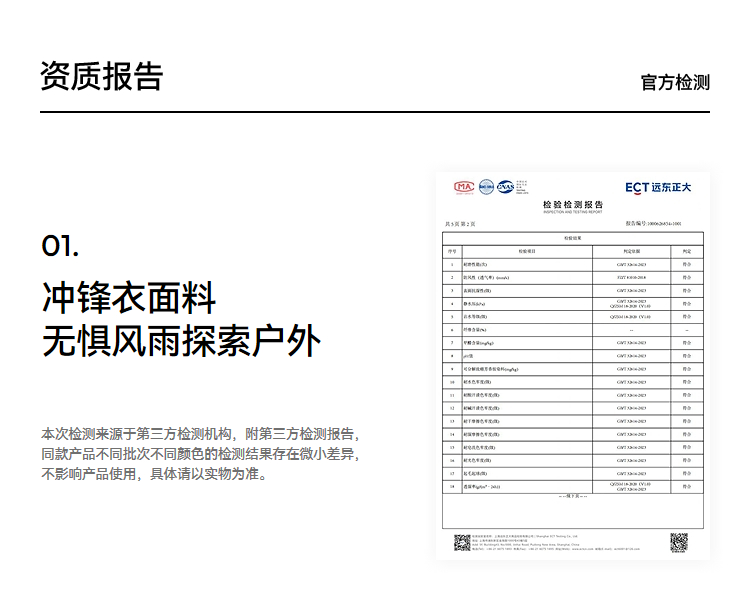Click the 资质报告 section heading

(x=101, y=77)
